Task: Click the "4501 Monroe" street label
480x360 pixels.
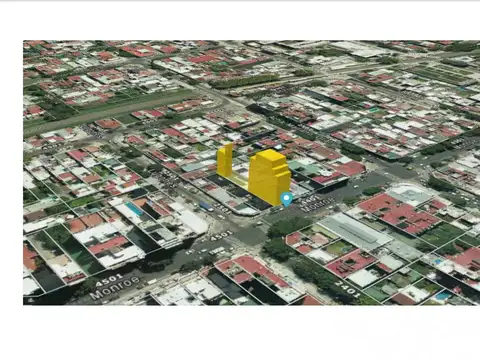Action: [114, 287]
